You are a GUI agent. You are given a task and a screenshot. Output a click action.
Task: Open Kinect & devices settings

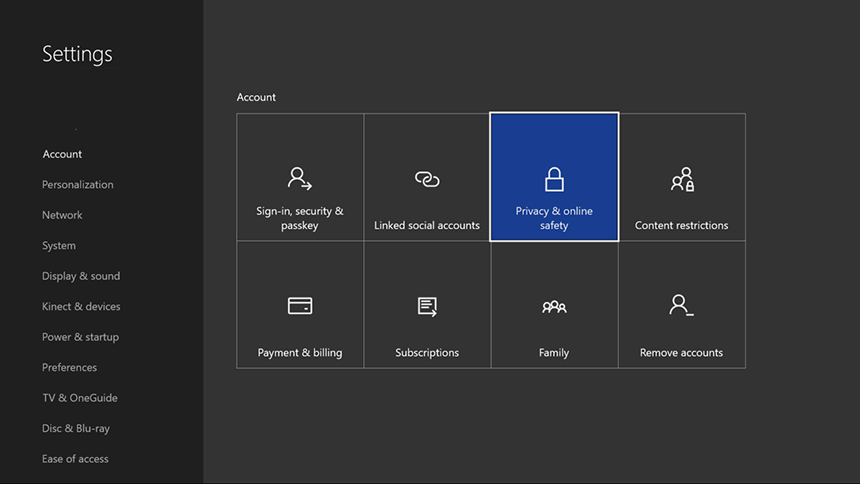click(x=81, y=307)
